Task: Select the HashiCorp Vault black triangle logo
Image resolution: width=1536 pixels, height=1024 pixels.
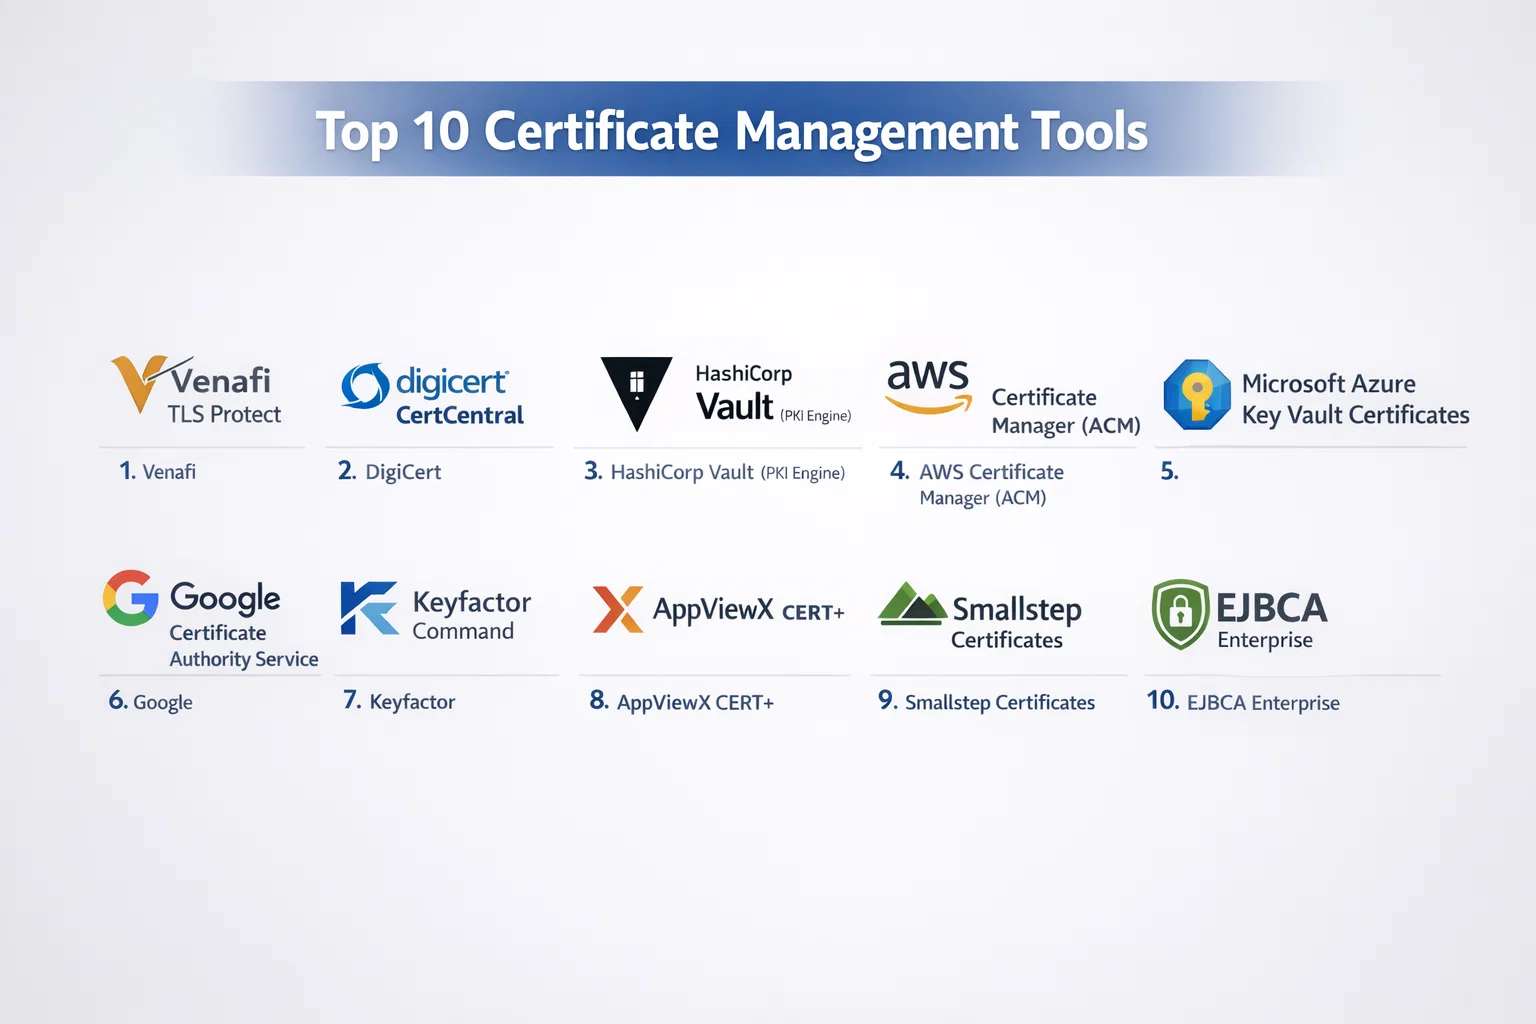Action: pyautogui.click(x=636, y=391)
